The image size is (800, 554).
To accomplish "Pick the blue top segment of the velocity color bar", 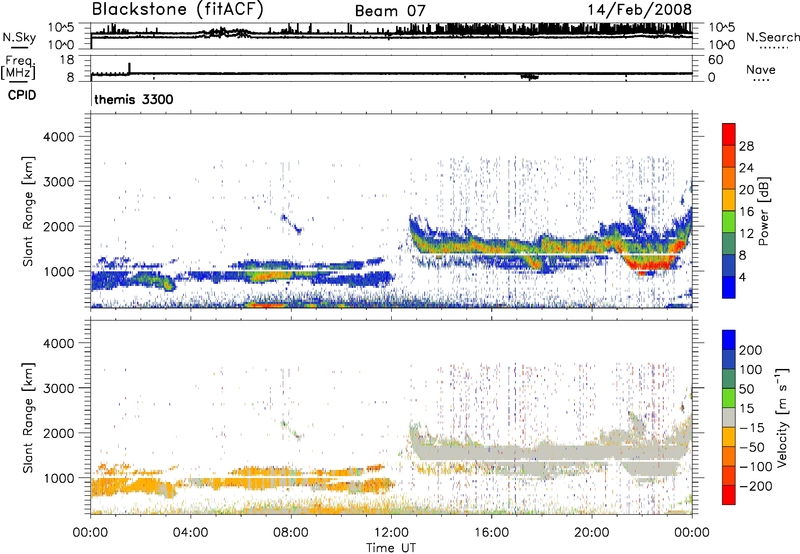I will (729, 340).
